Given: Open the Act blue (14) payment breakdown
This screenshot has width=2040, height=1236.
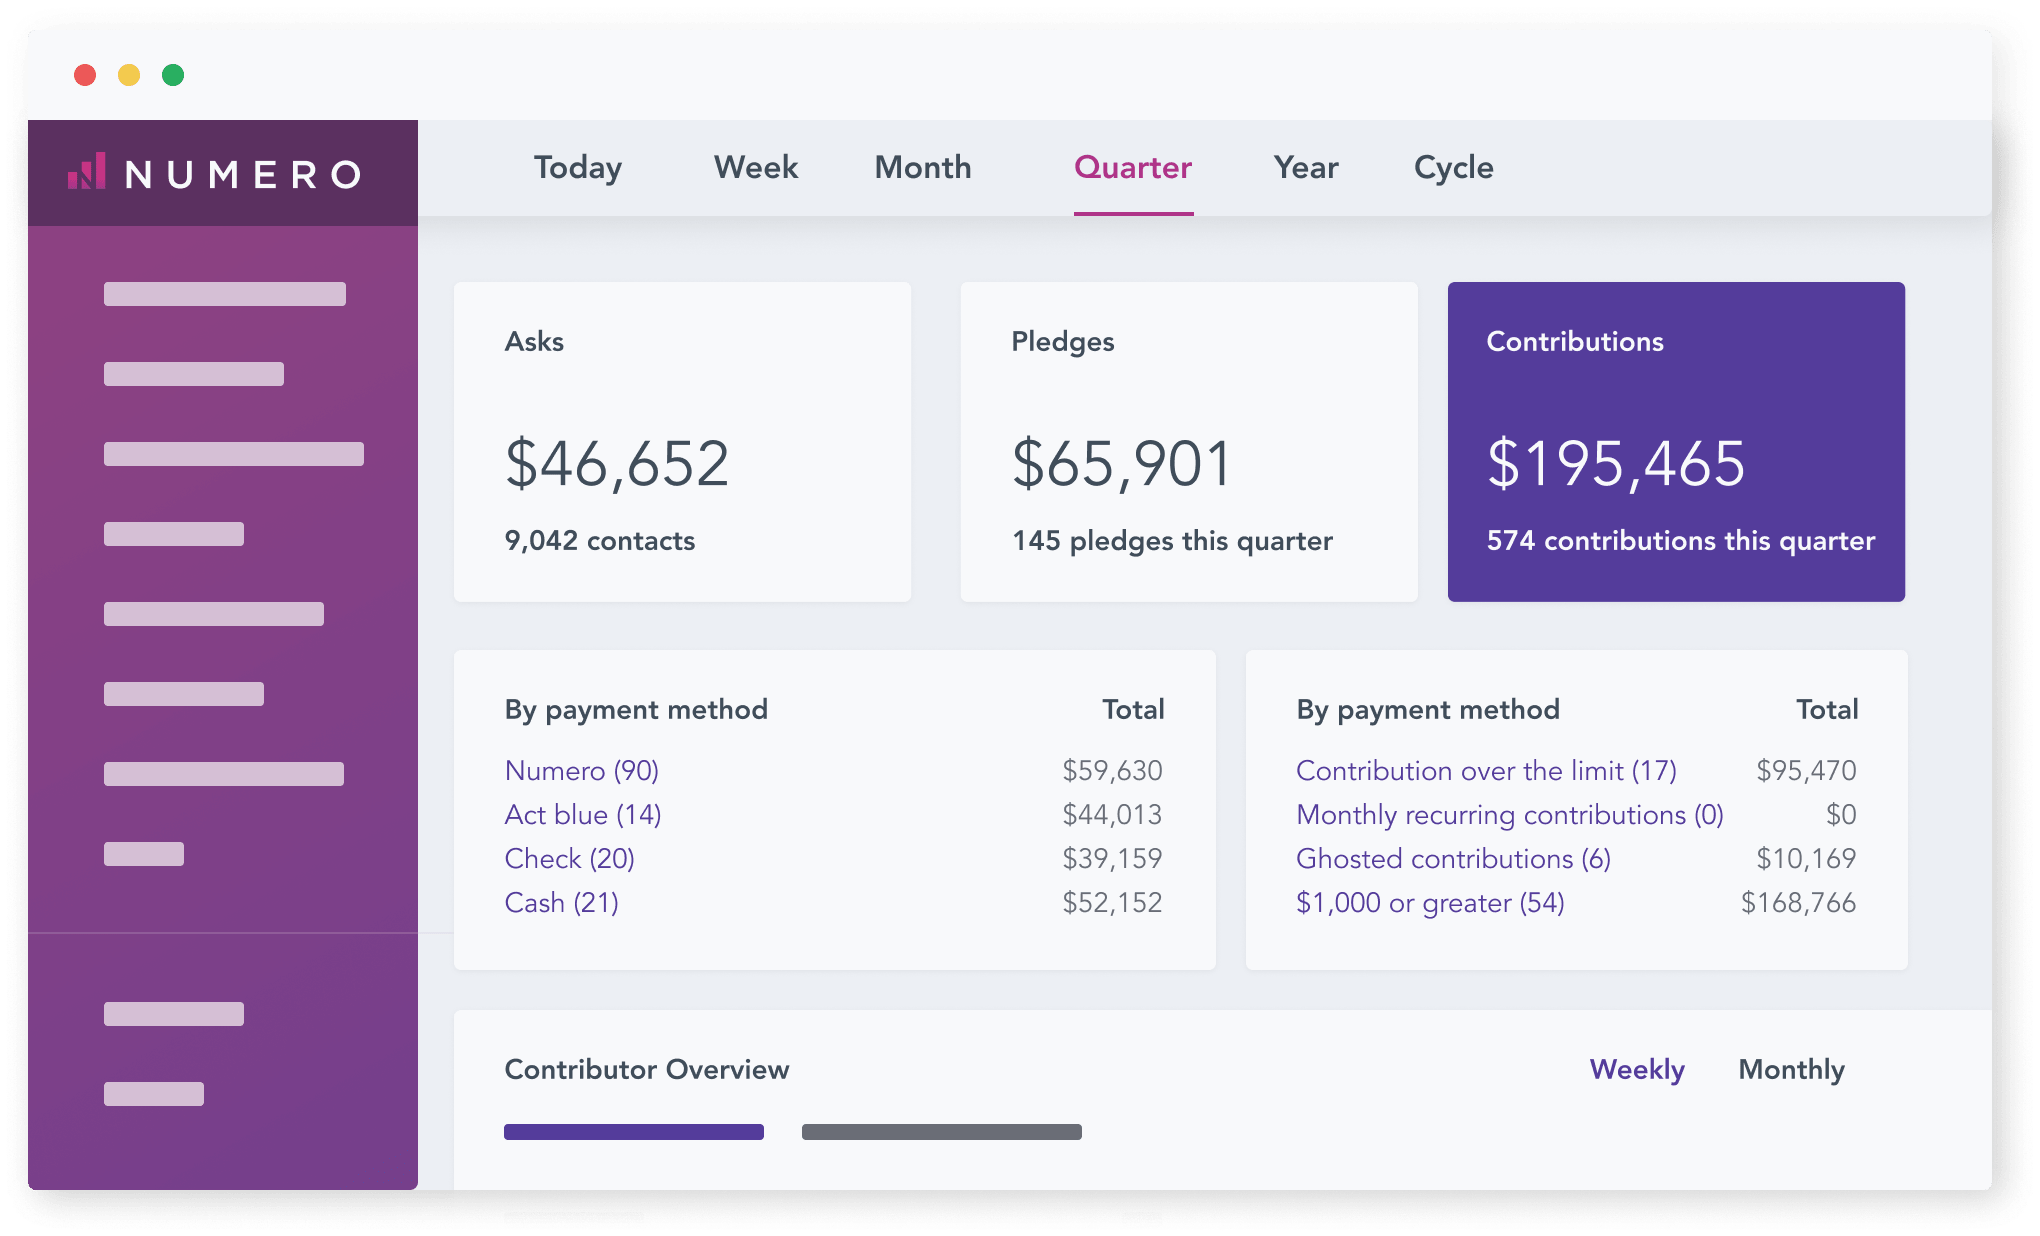Looking at the screenshot, I should (582, 814).
